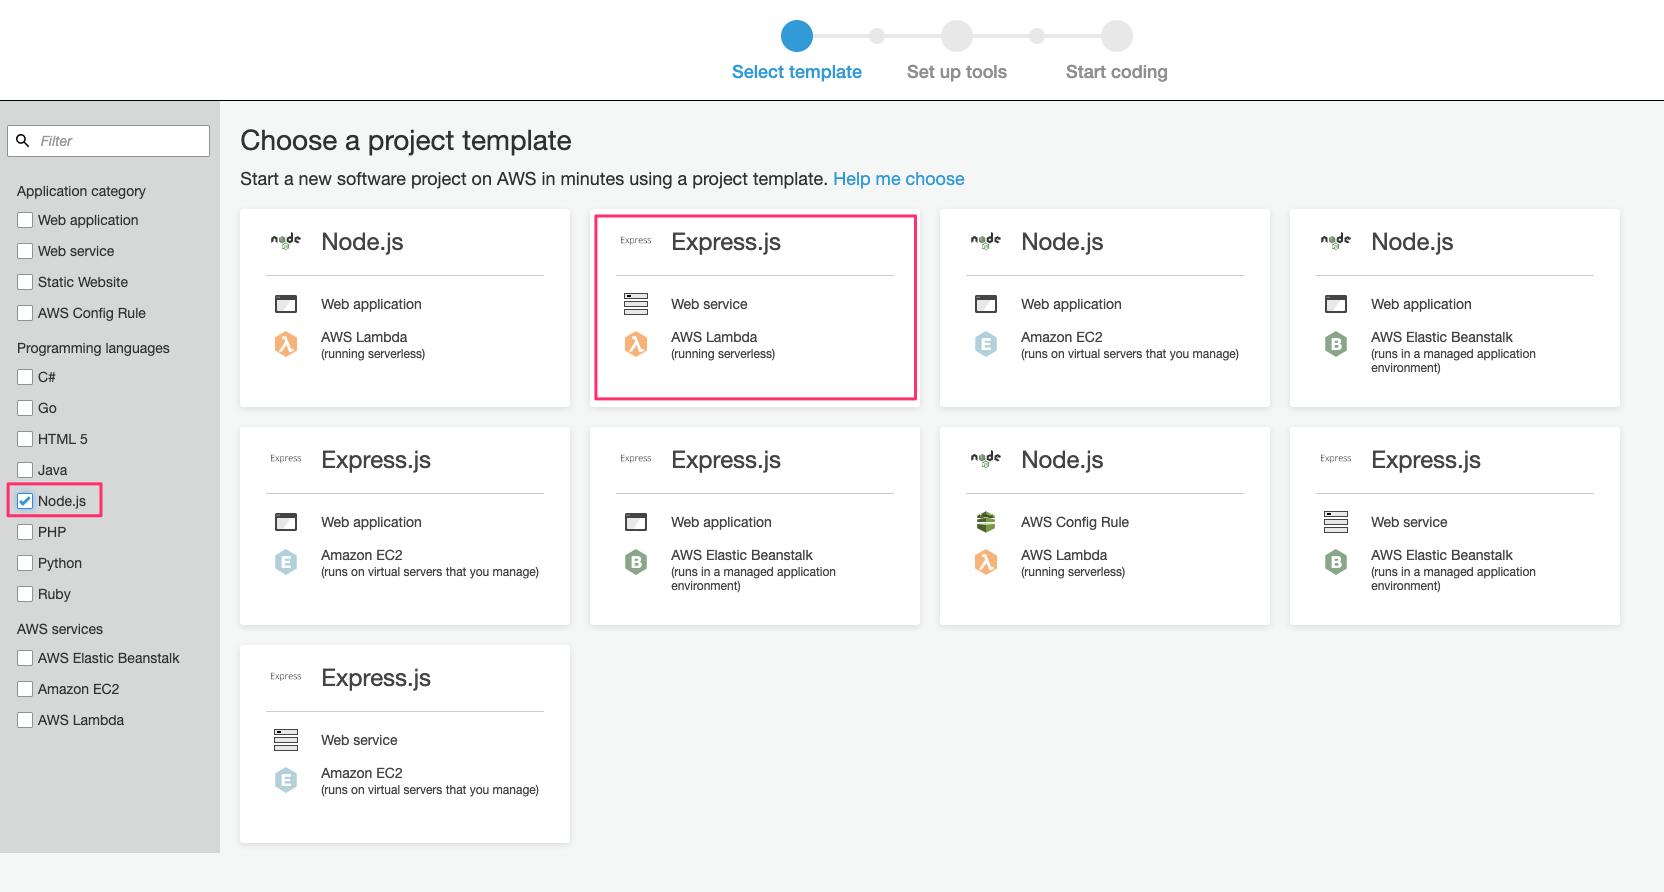Tick the Java language checkbox
Screen dimensions: 1664x892
(x=25, y=470)
